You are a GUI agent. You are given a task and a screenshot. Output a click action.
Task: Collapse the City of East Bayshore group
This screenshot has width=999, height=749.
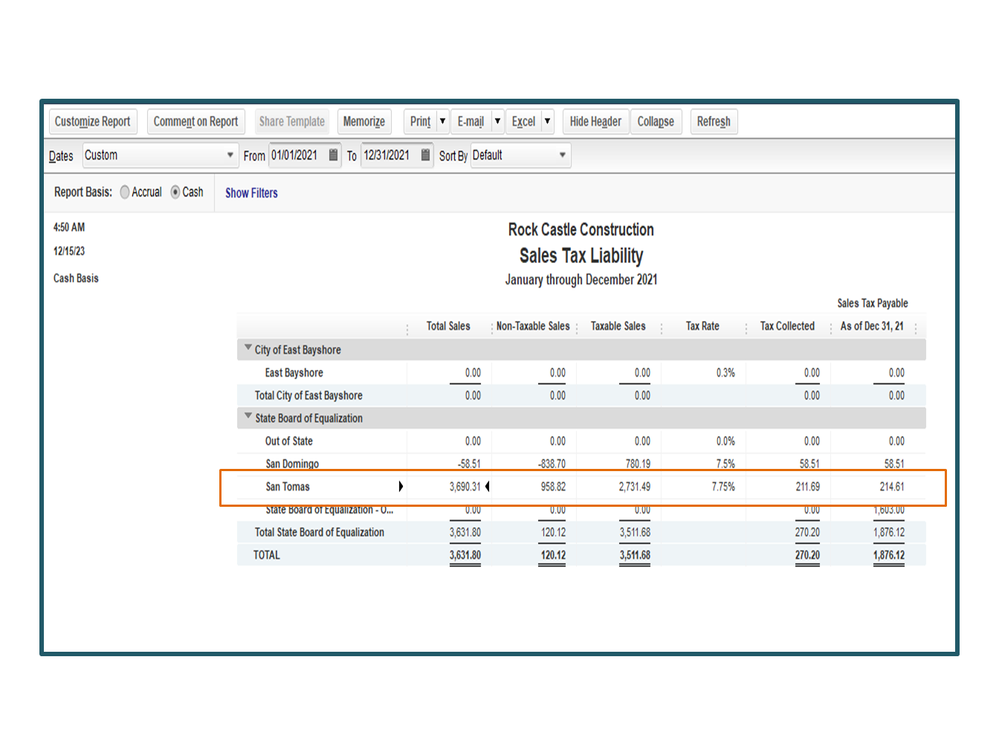[248, 348]
